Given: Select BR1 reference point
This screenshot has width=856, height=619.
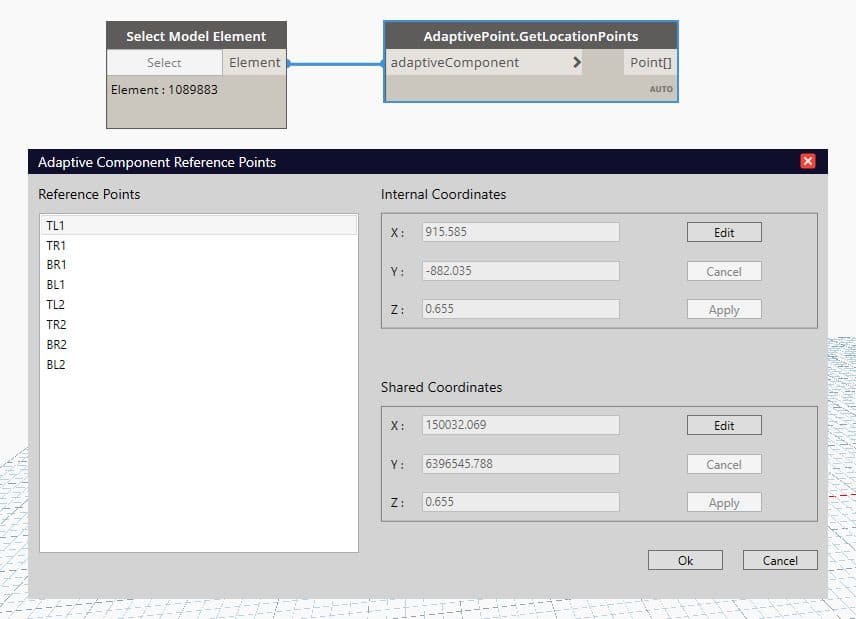Looking at the screenshot, I should [x=56, y=265].
